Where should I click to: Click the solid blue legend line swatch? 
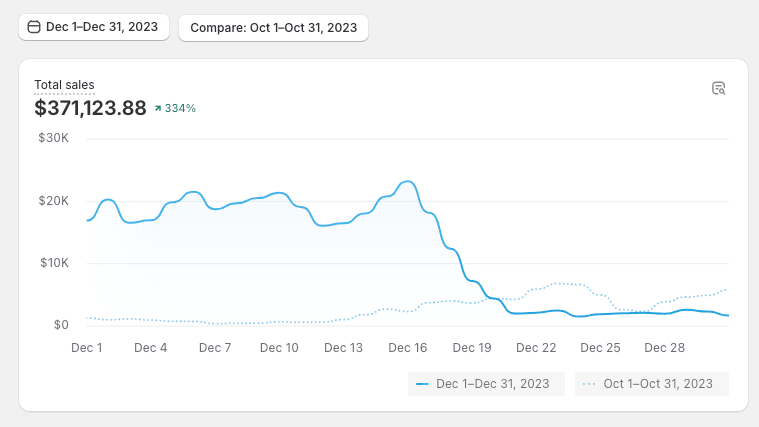coord(422,384)
